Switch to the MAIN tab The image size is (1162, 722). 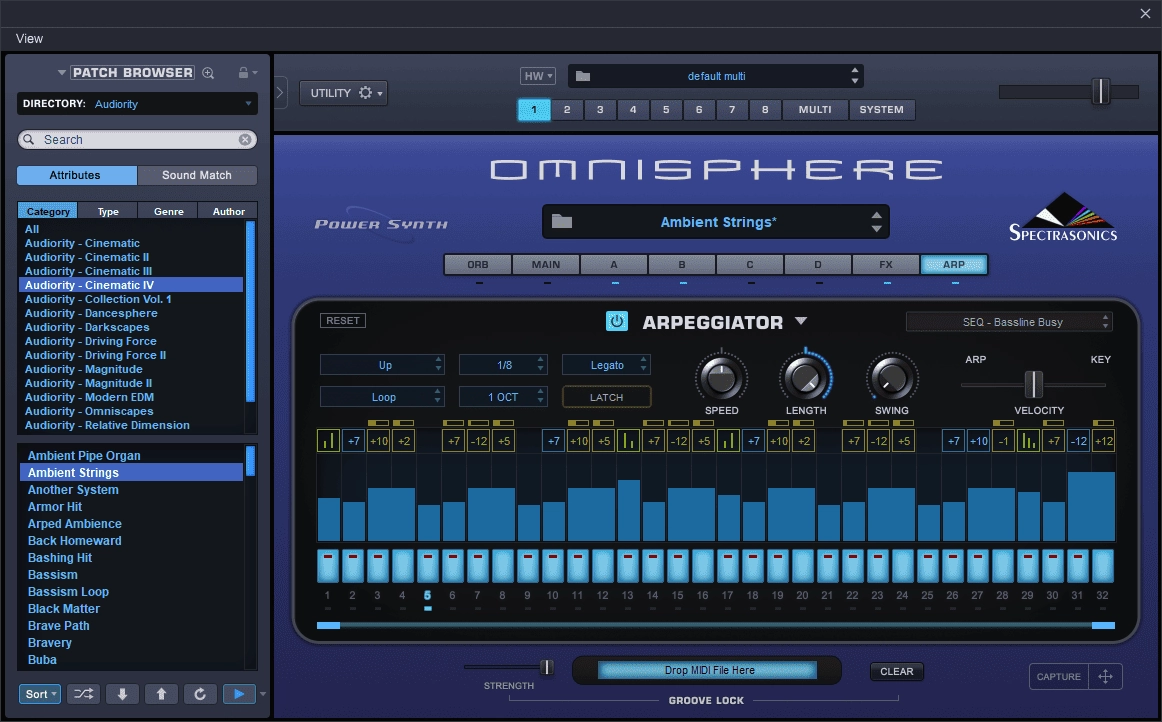tap(545, 265)
